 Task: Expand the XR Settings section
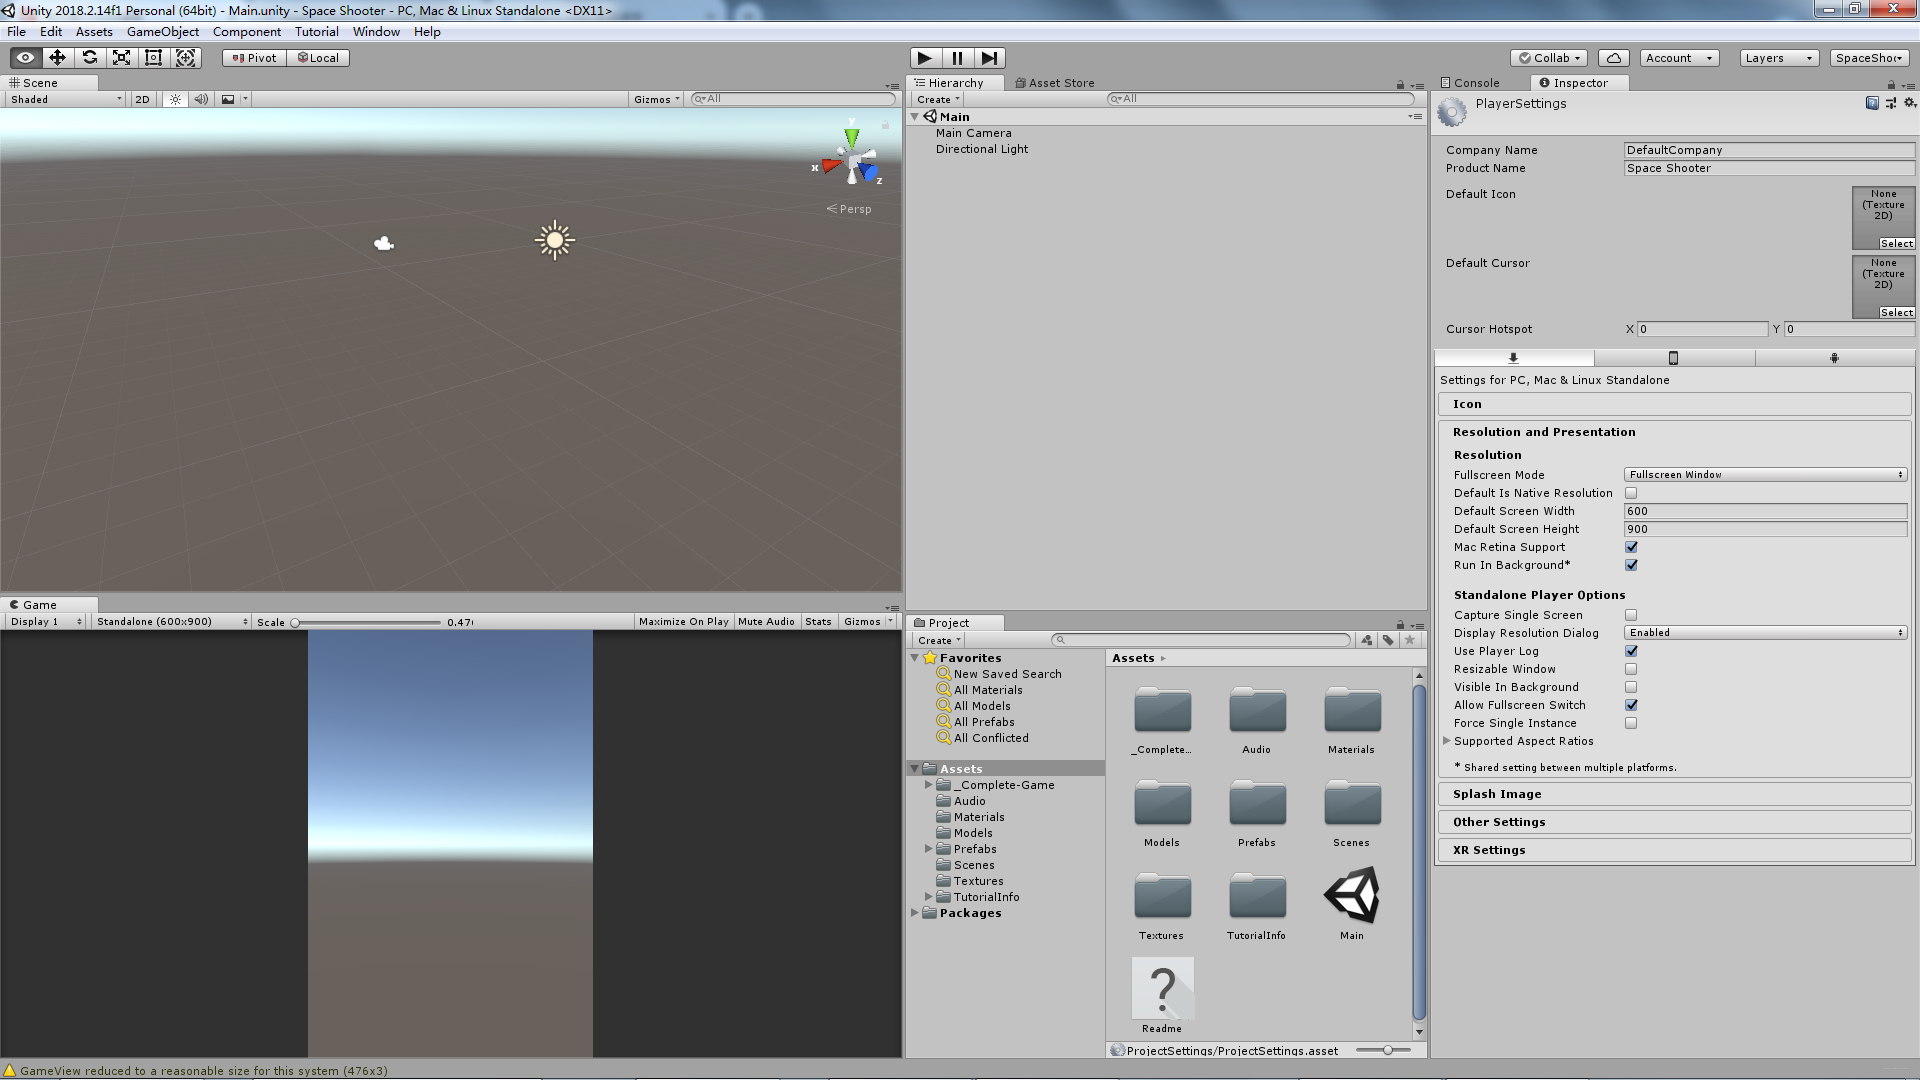[x=1675, y=850]
